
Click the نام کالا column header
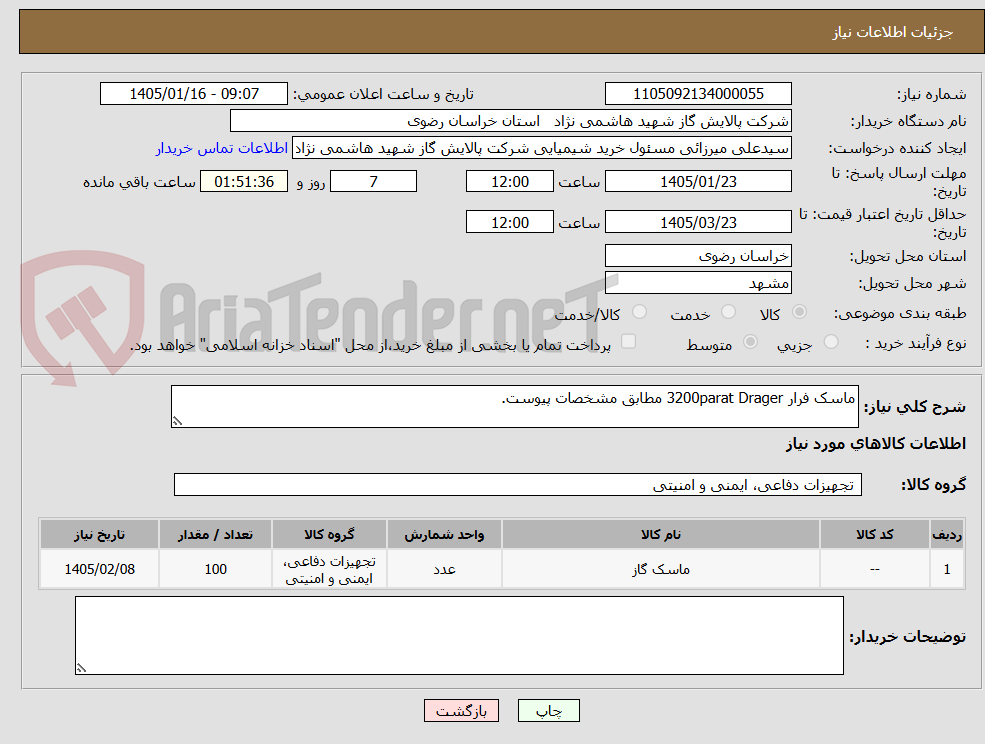coord(660,535)
